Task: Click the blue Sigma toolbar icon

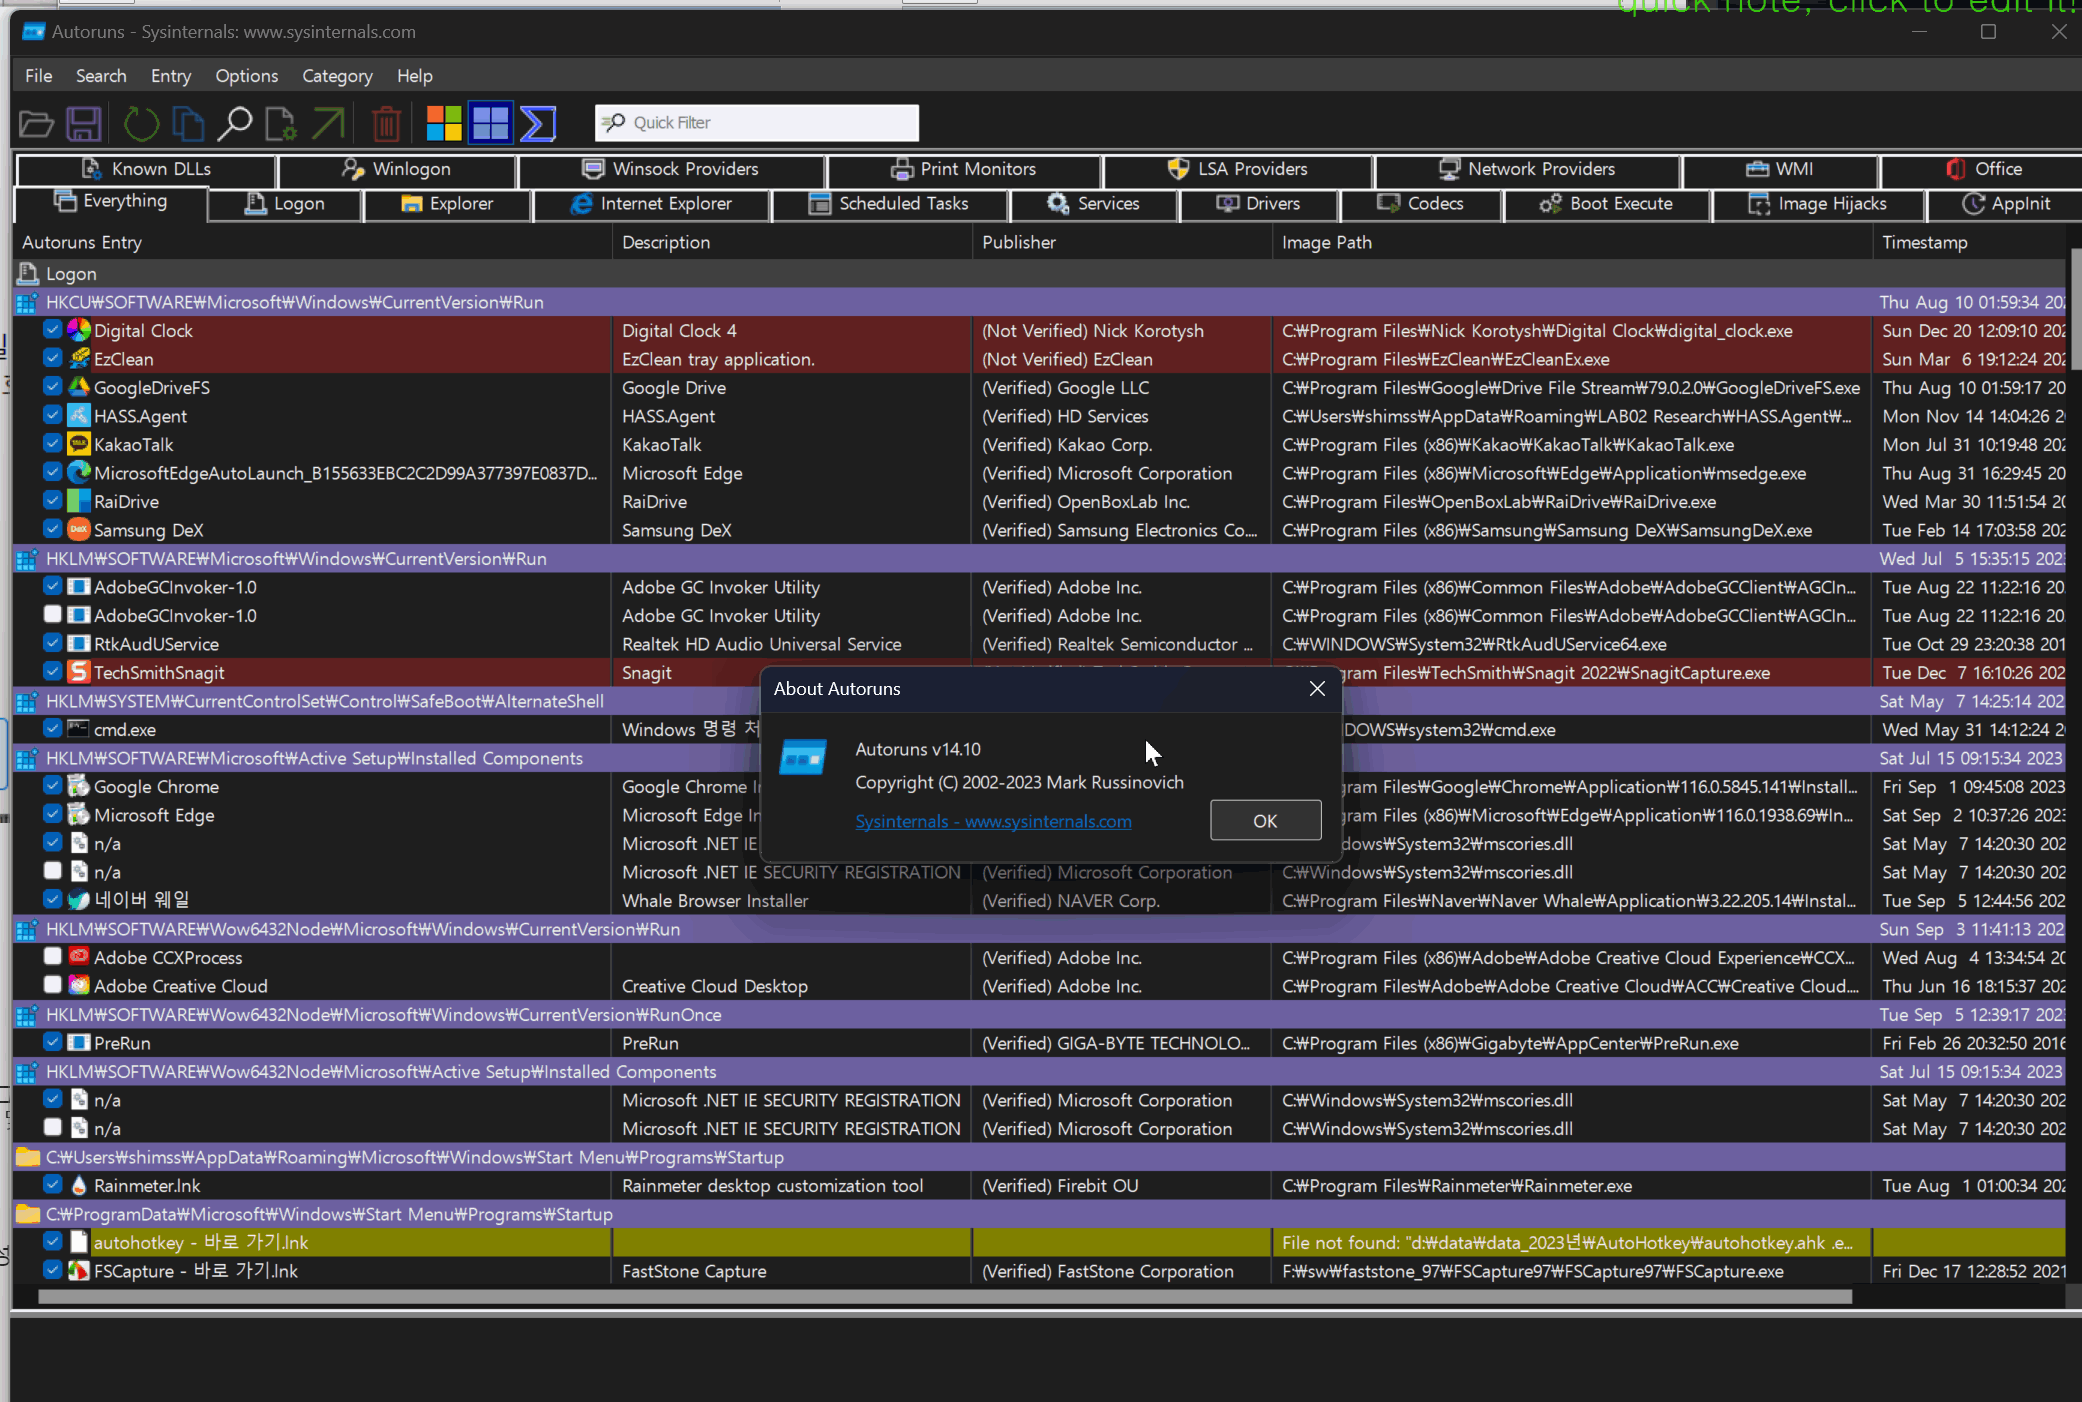Action: coord(538,123)
